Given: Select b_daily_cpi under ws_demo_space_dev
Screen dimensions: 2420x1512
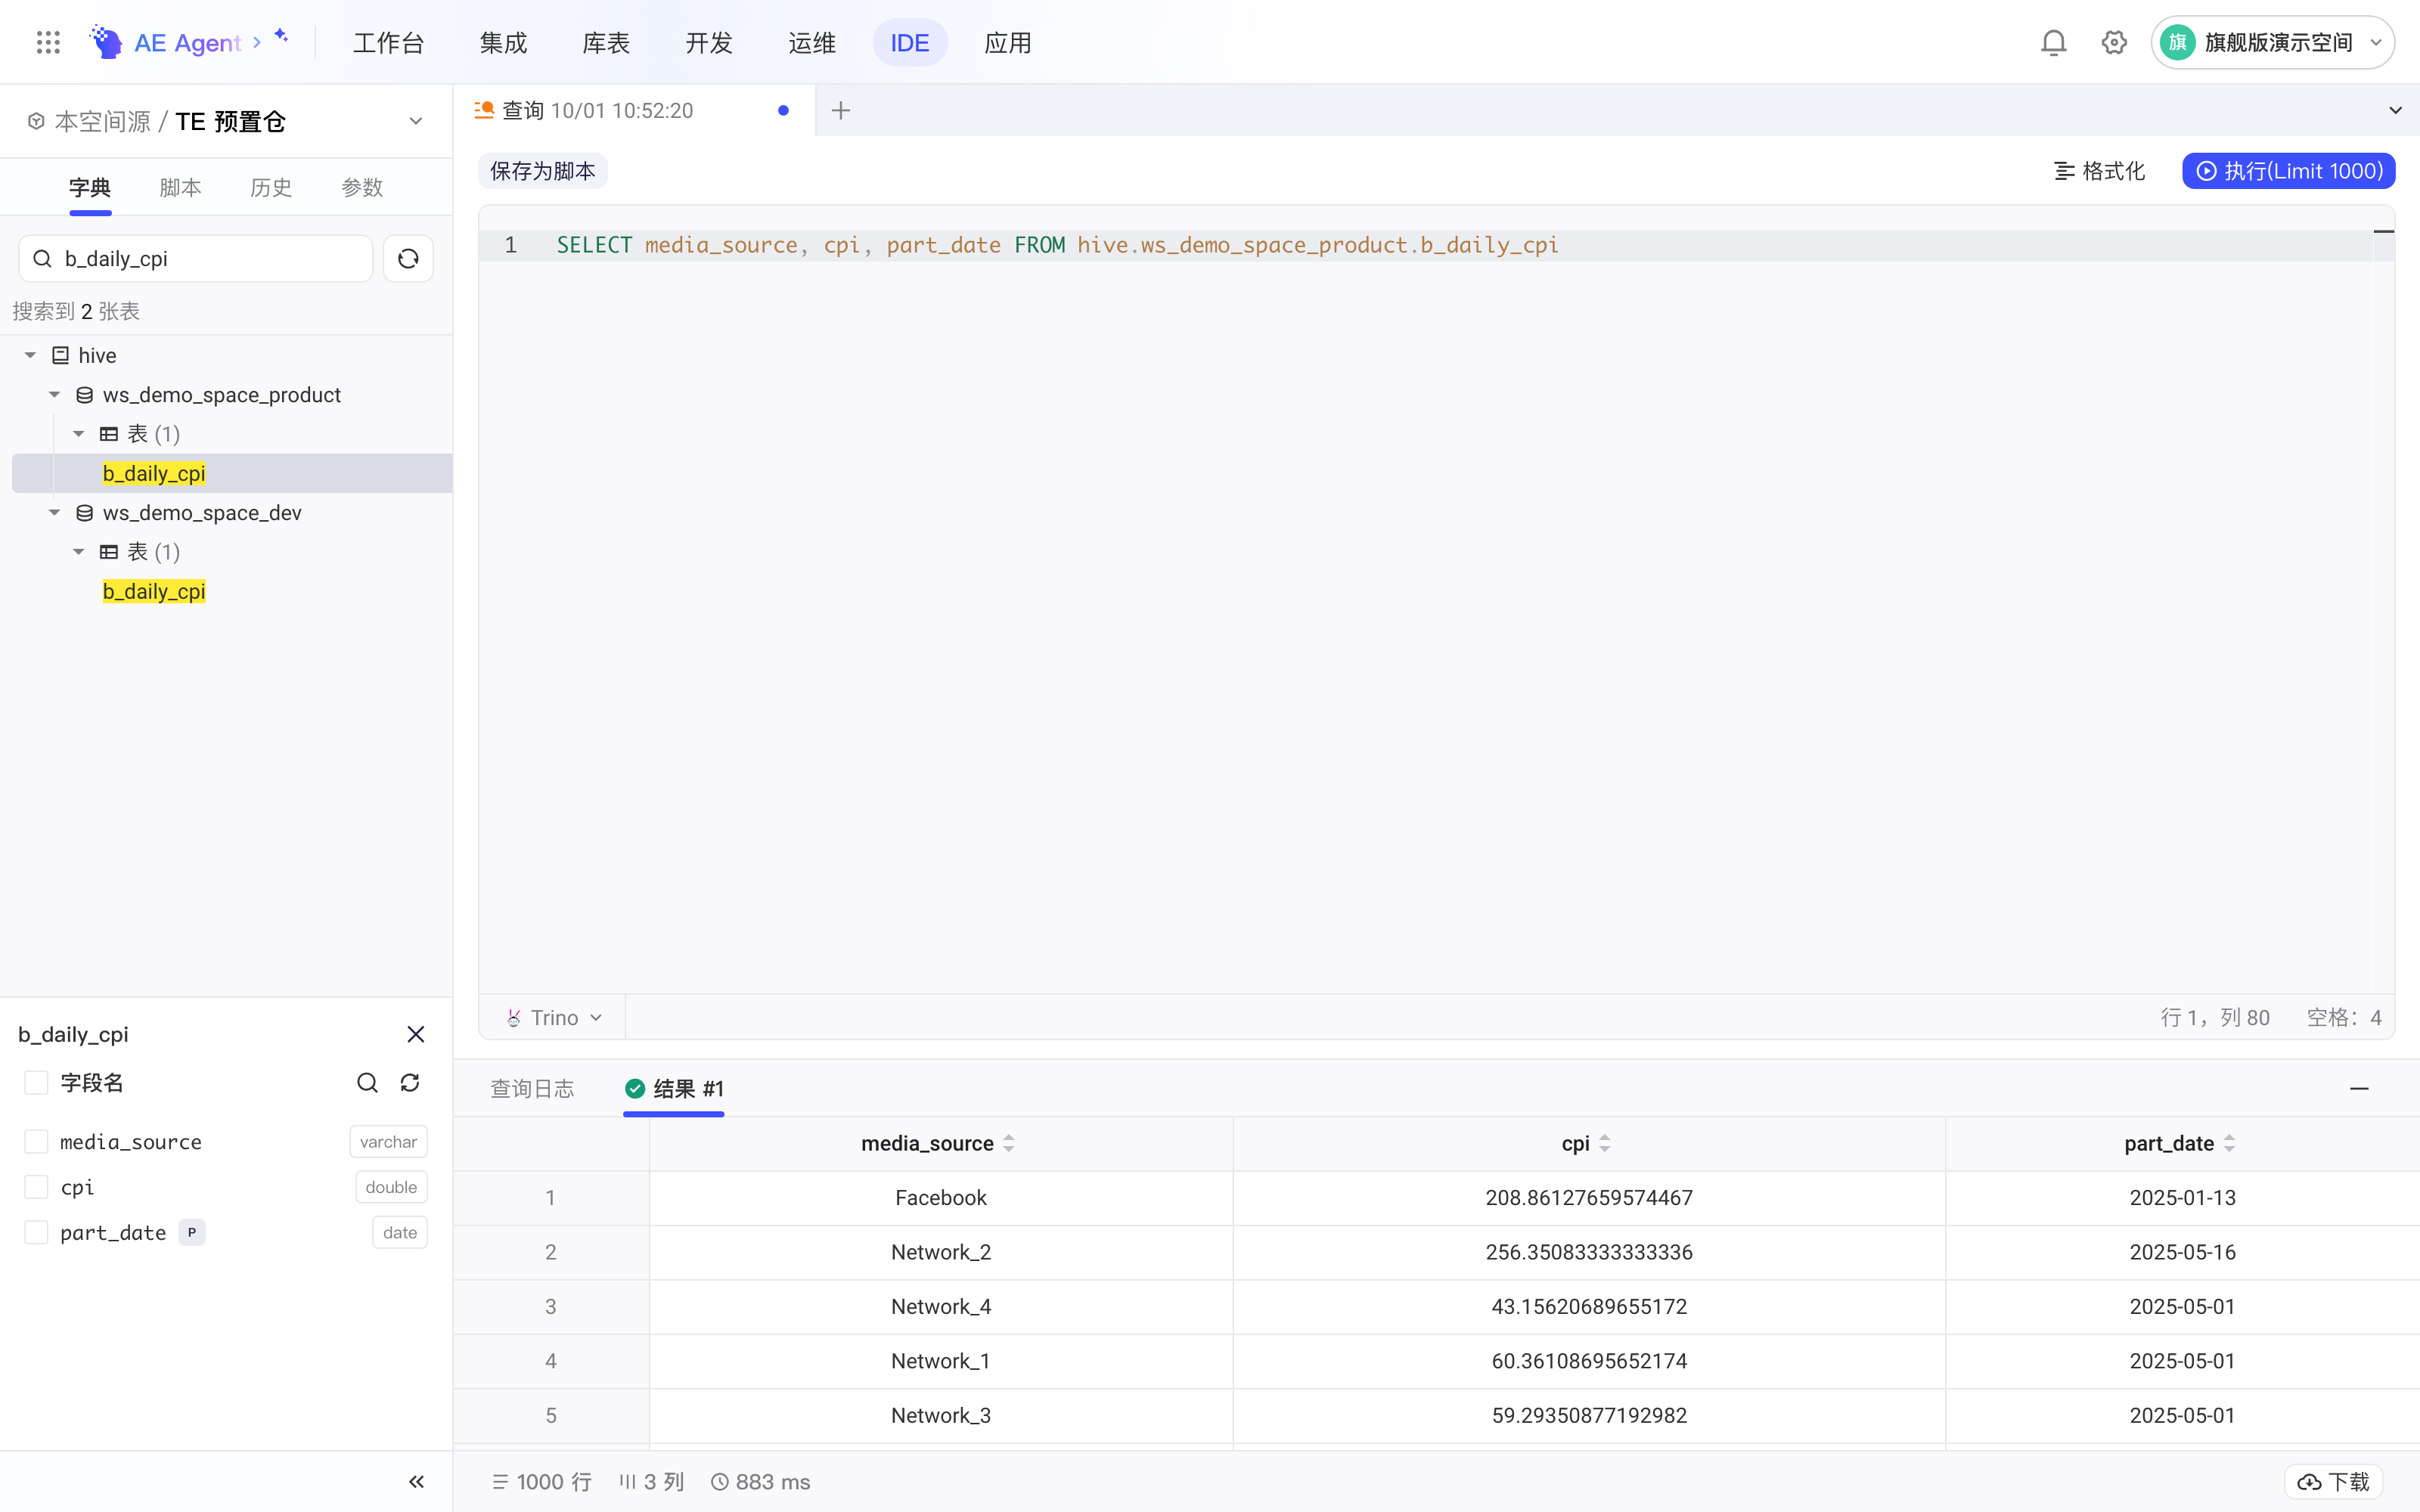Looking at the screenshot, I should tap(154, 591).
